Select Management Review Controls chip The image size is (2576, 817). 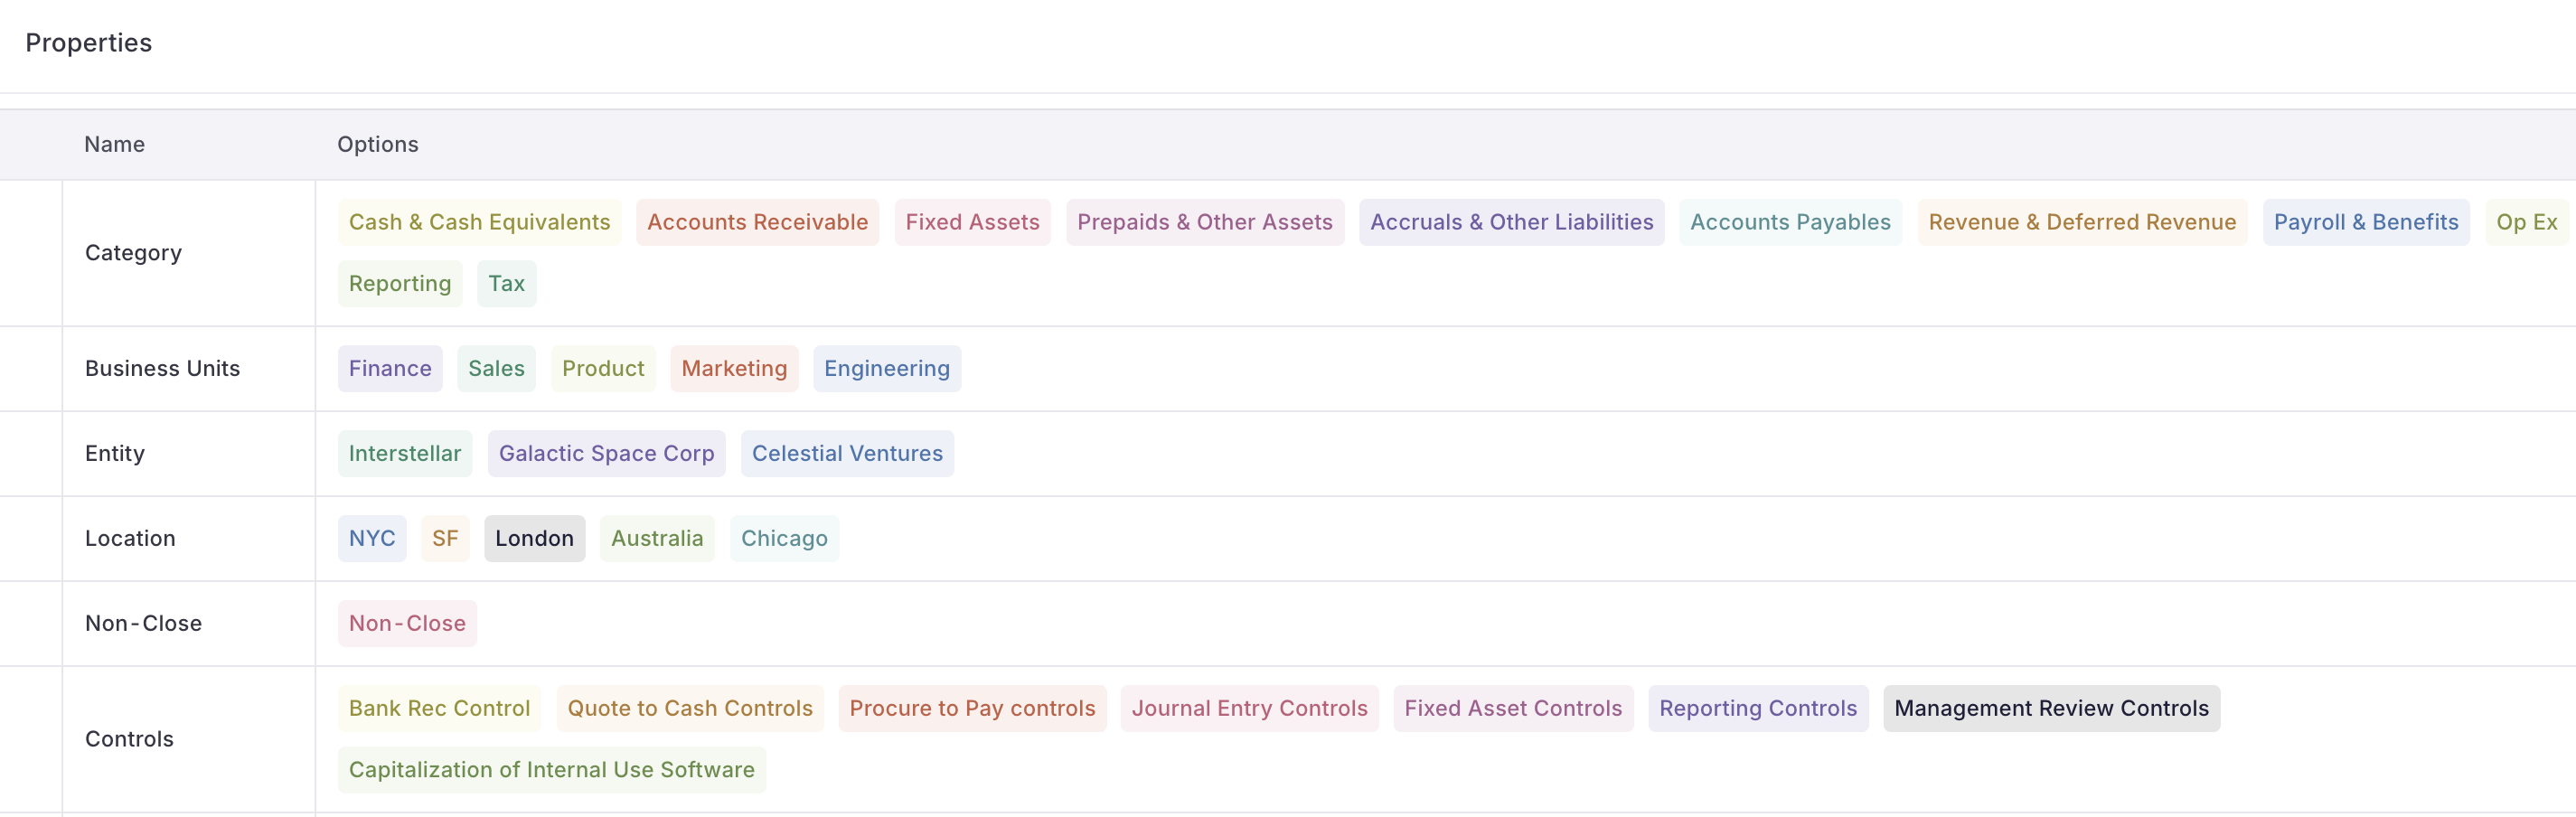click(2051, 708)
